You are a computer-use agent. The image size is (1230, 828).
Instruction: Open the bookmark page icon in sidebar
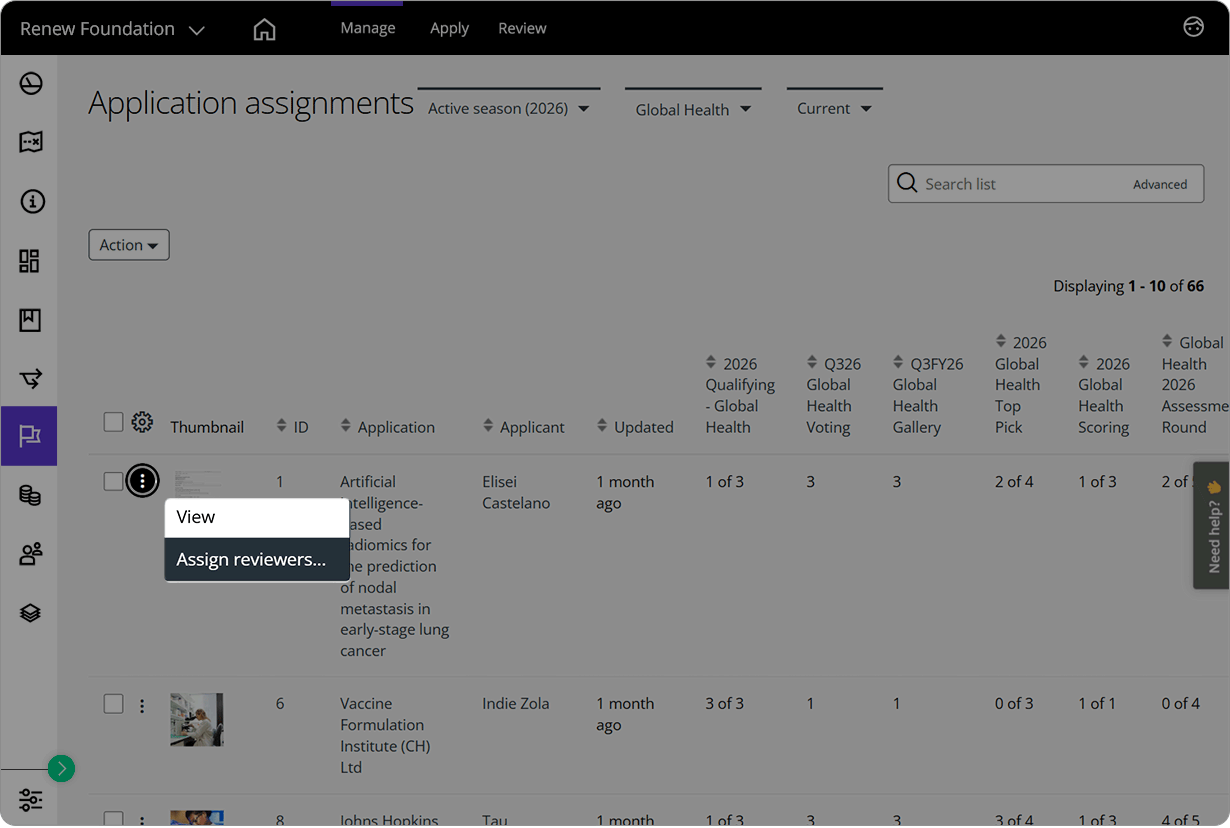(x=30, y=320)
